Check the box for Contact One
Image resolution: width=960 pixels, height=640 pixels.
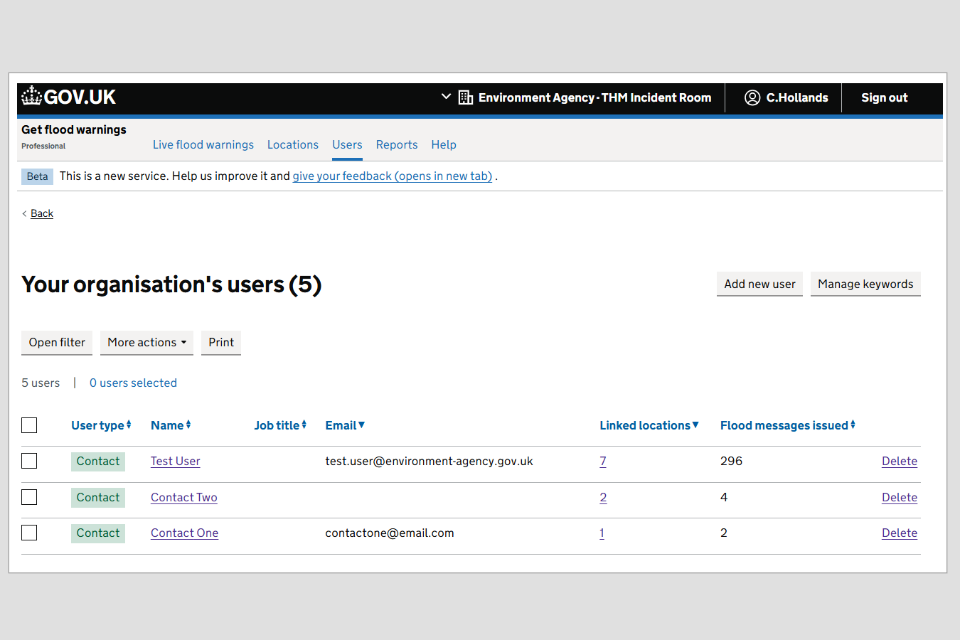point(29,533)
